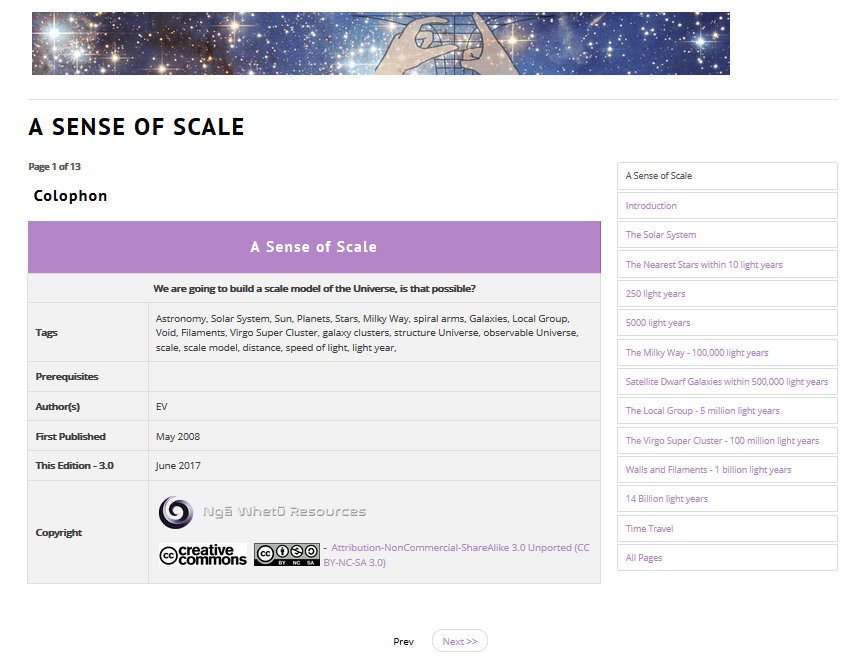Image resolution: width=866 pixels, height=666 pixels.
Task: Select the 250 light years page
Action: click(655, 294)
